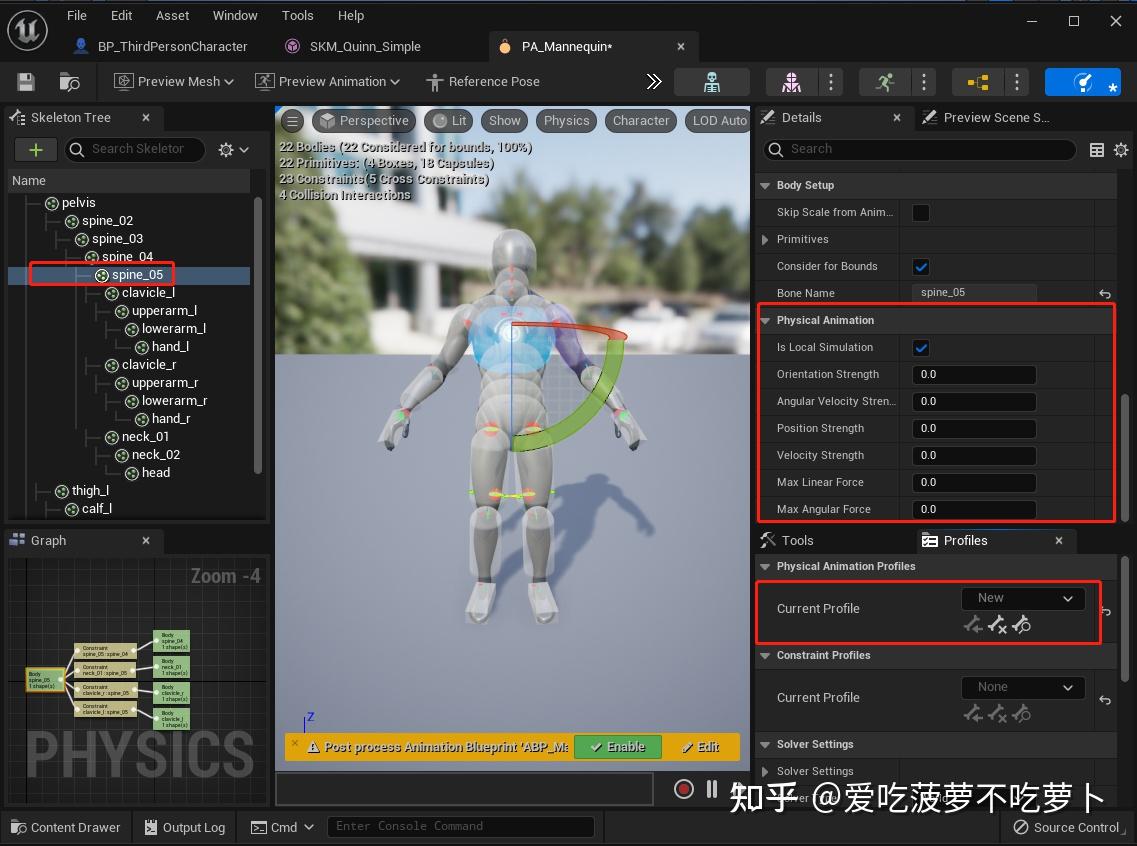This screenshot has width=1137, height=846.
Task: Click the Enable button in the warning banner
Action: coord(617,746)
